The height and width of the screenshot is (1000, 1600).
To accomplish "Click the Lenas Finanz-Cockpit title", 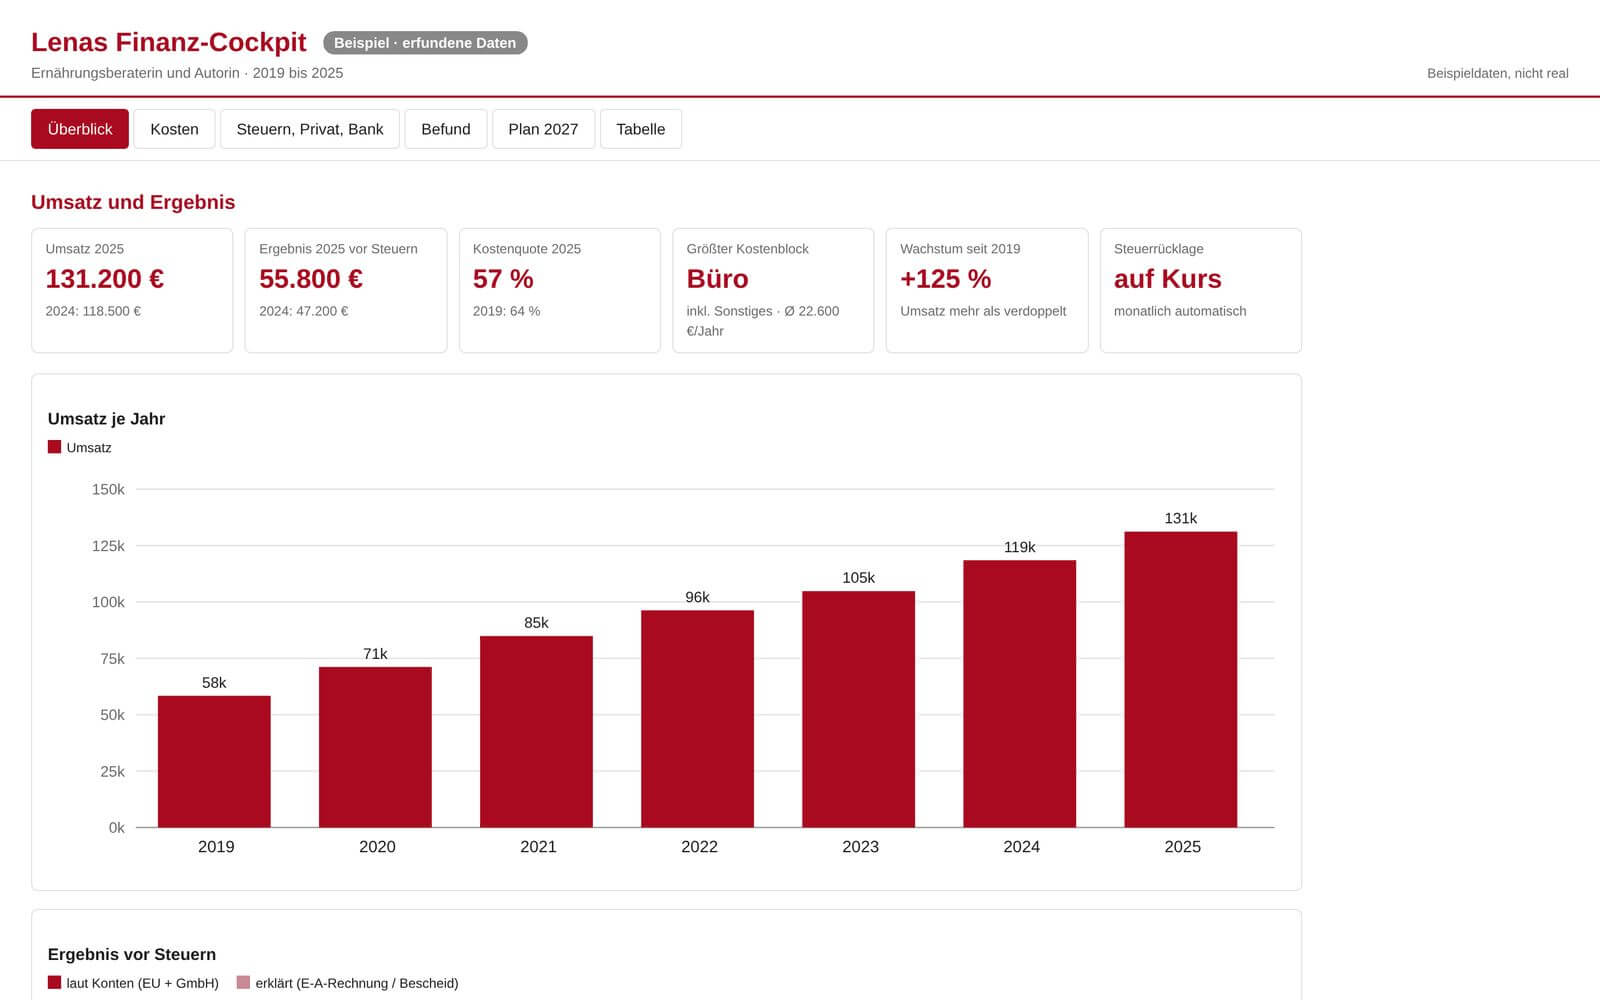I will click(x=168, y=42).
